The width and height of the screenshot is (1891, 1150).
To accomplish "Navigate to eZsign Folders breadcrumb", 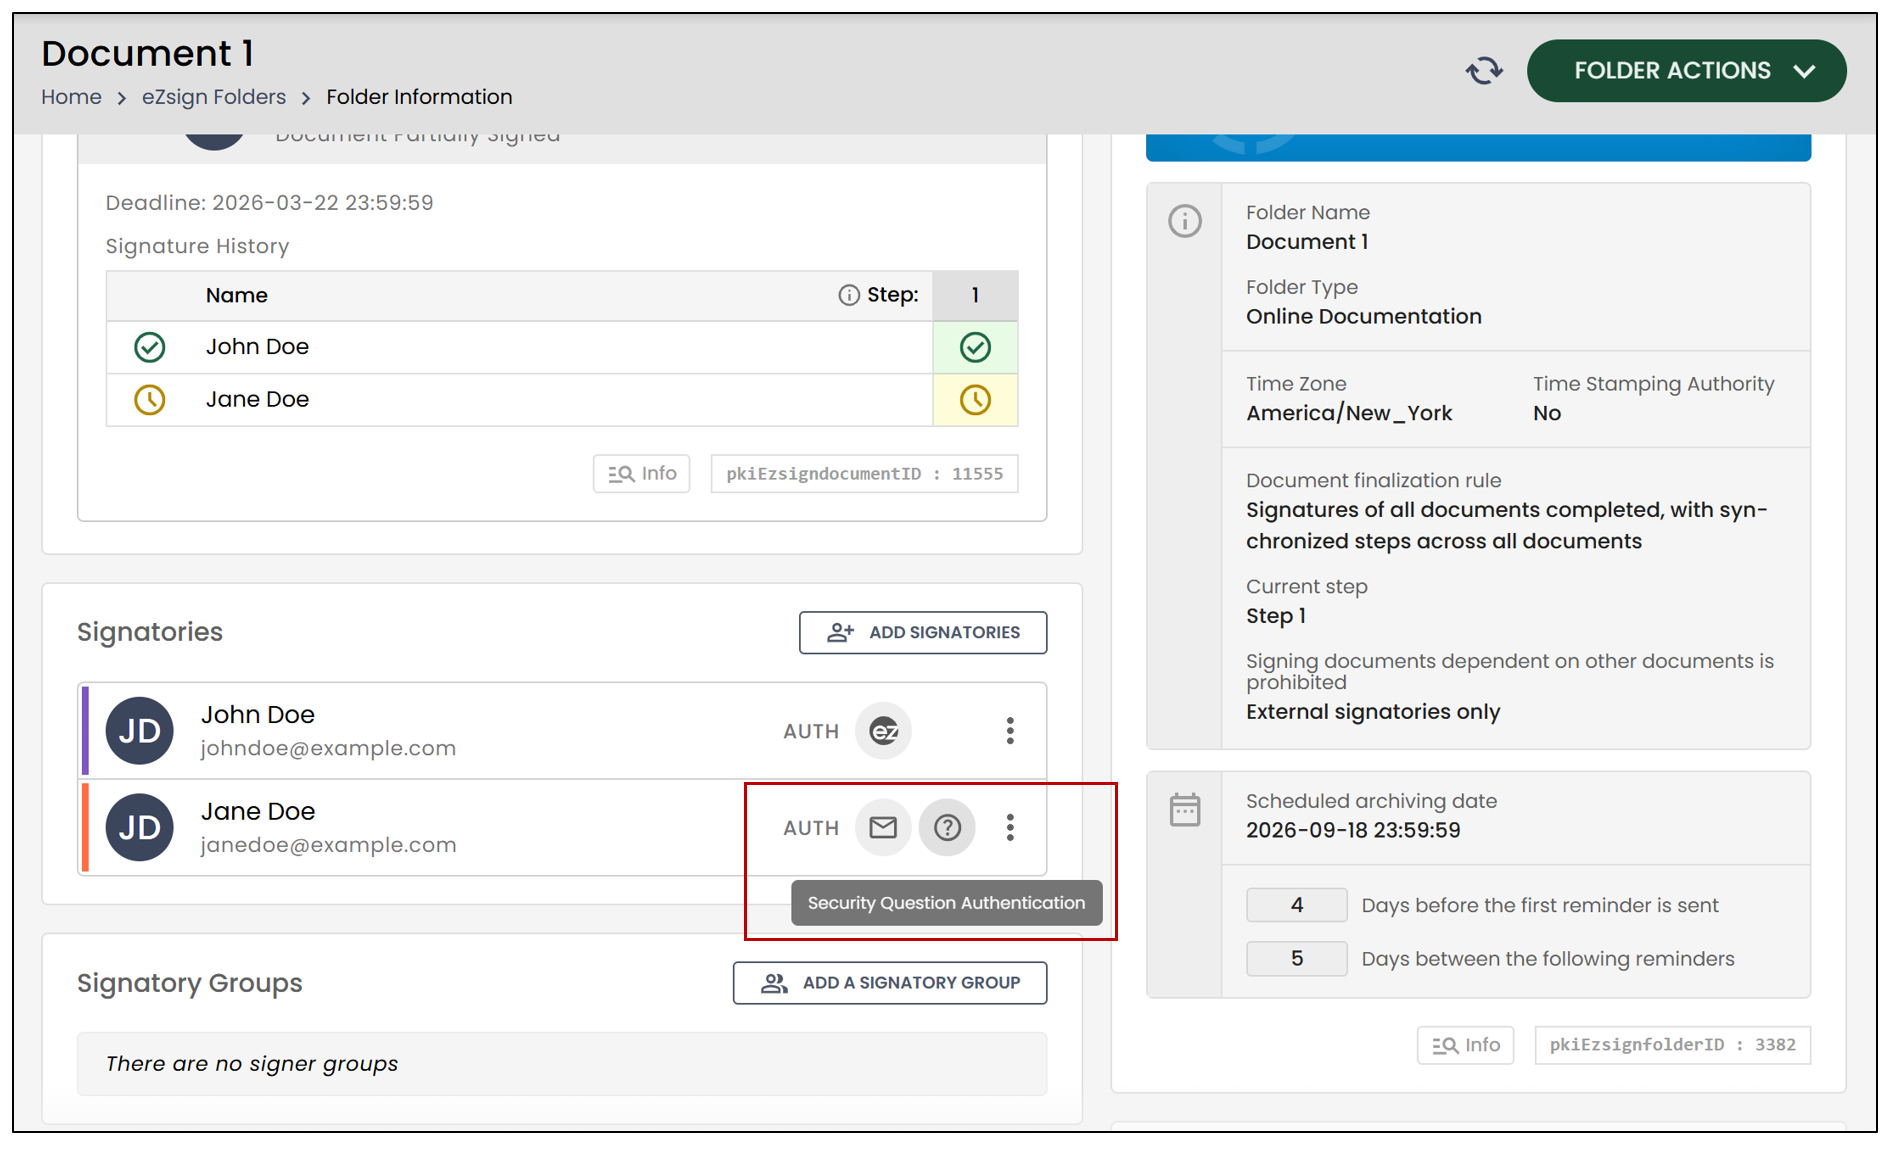I will [214, 97].
